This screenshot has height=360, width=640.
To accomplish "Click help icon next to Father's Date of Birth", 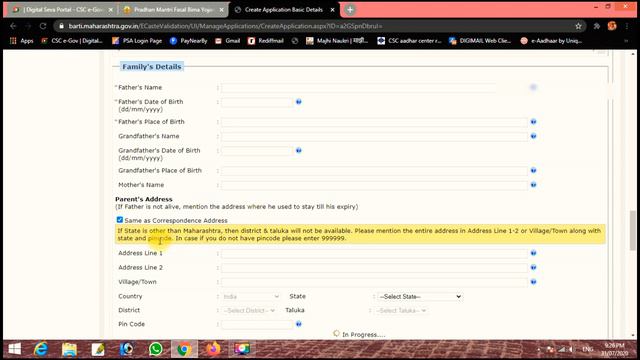I will pos(298,102).
